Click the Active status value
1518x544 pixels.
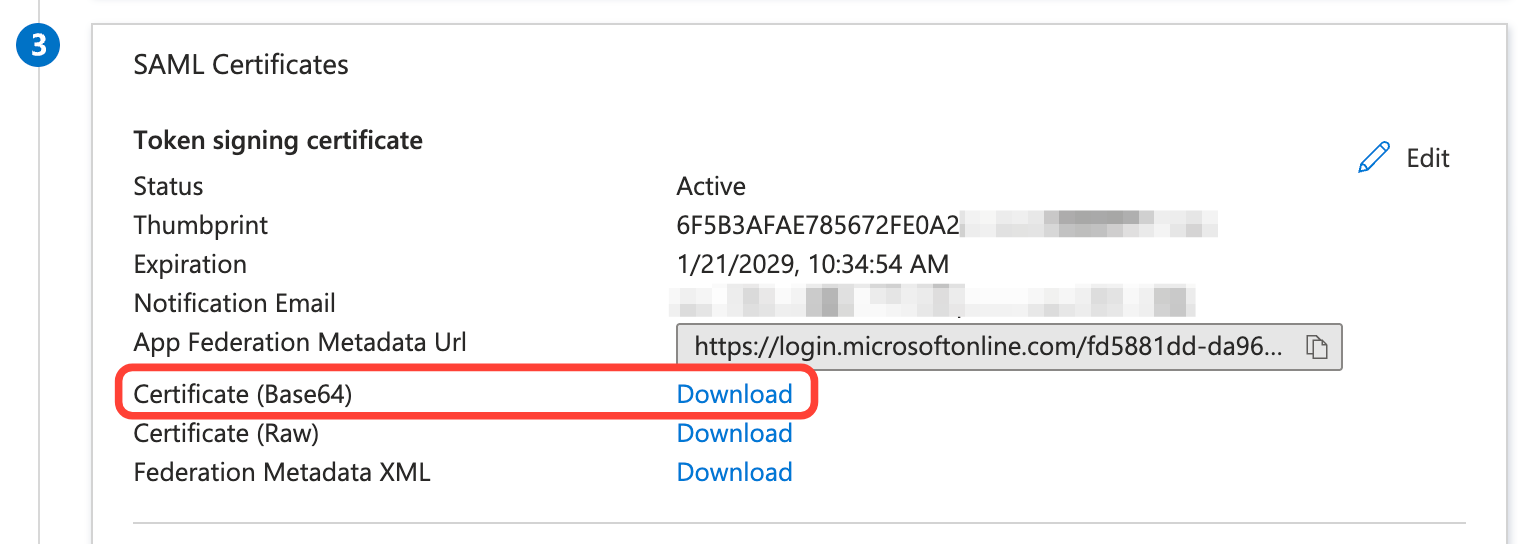(711, 186)
